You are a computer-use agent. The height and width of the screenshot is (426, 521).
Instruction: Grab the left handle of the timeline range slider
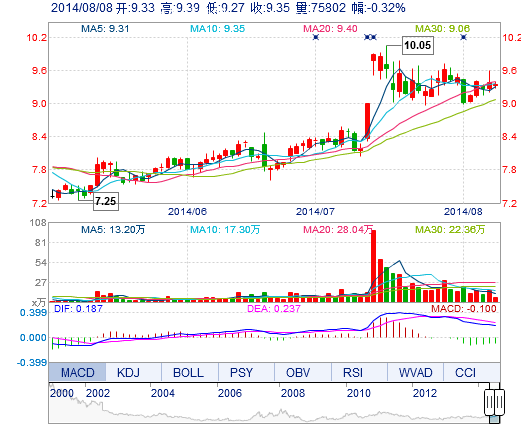(x=489, y=402)
